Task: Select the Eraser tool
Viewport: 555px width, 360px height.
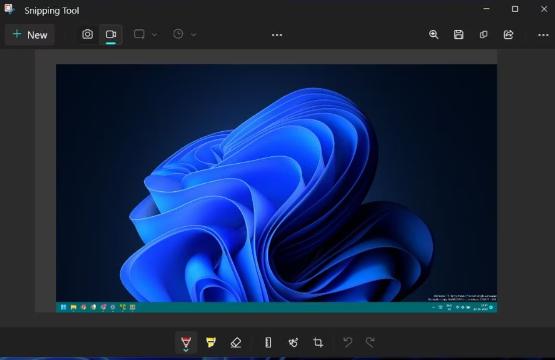Action: [x=236, y=342]
